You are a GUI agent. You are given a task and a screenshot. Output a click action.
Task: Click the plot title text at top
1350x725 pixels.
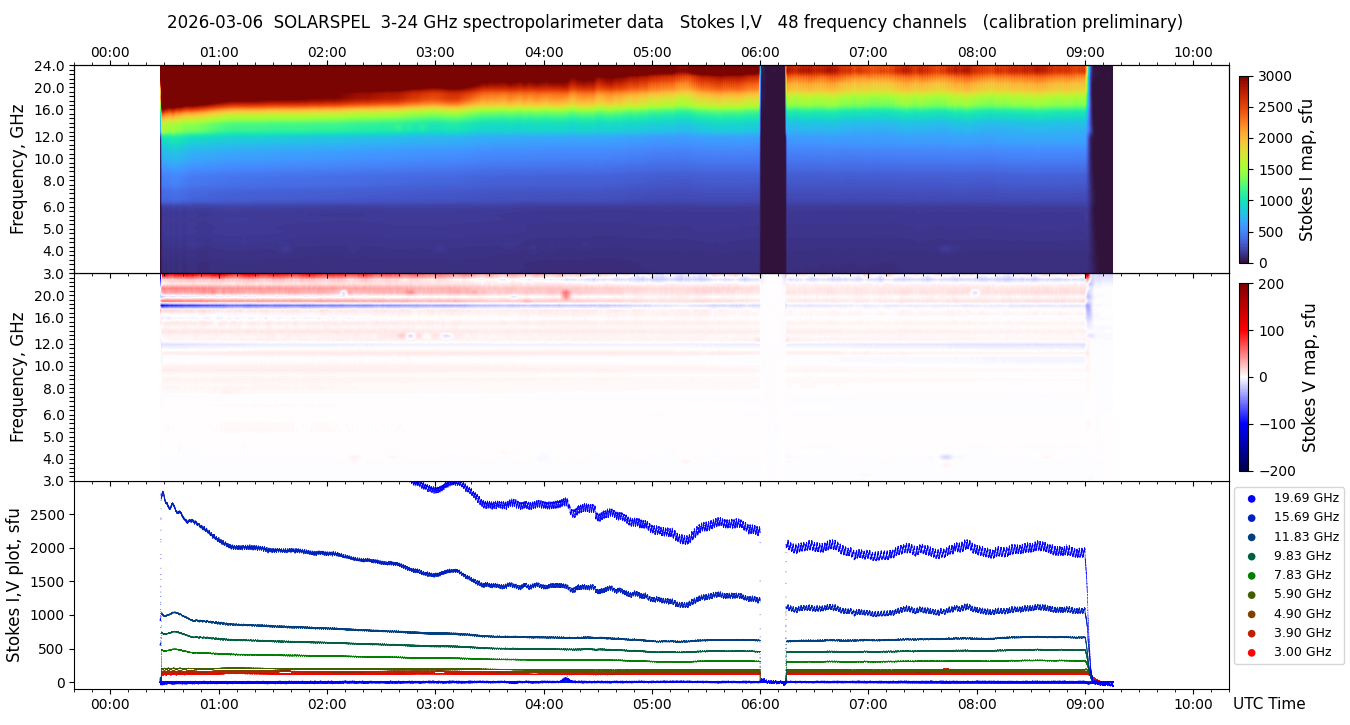click(x=674, y=22)
